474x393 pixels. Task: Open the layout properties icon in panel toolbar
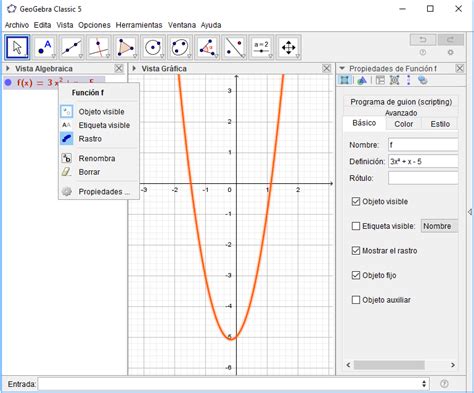[380, 80]
